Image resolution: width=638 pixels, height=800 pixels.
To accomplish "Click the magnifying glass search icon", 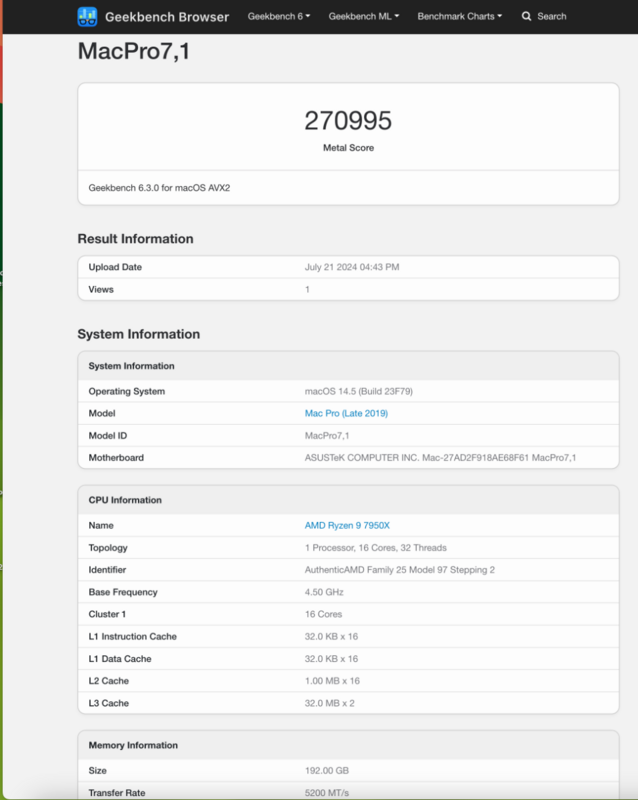I will (526, 17).
